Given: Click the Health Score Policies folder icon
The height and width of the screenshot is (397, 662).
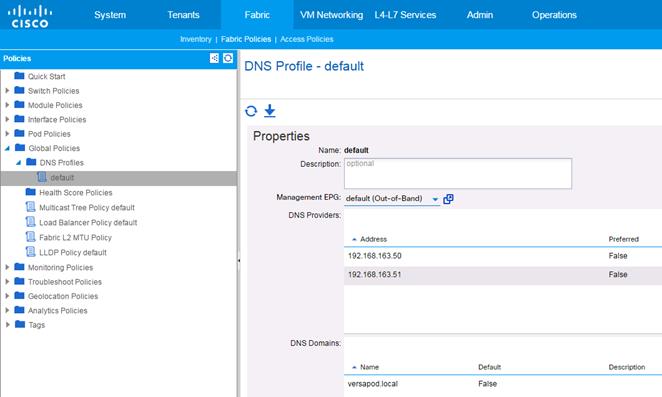Looking at the screenshot, I should [30, 192].
